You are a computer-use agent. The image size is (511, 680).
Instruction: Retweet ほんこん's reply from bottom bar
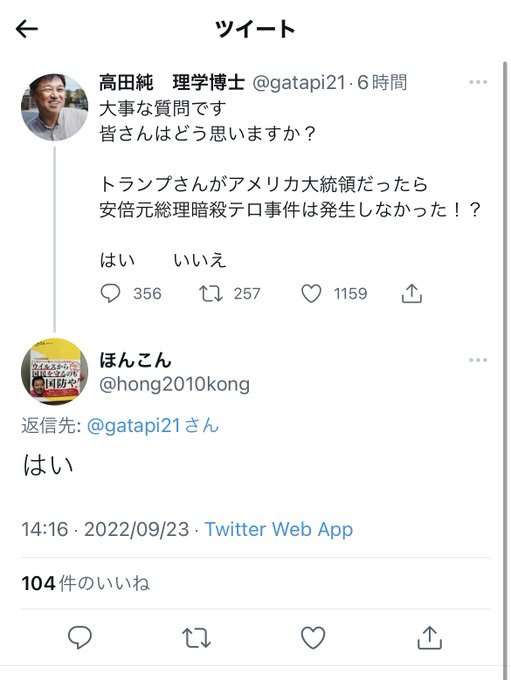[196, 638]
